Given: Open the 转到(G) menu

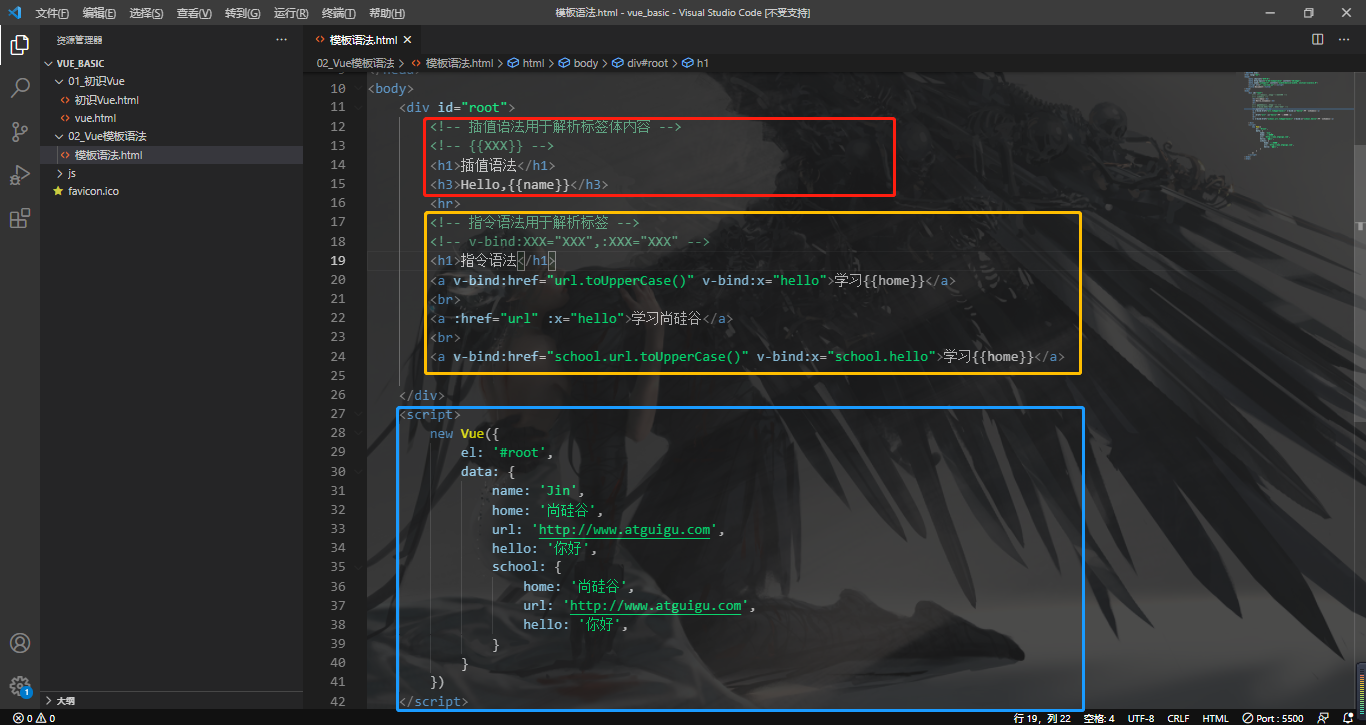Looking at the screenshot, I should coord(242,13).
